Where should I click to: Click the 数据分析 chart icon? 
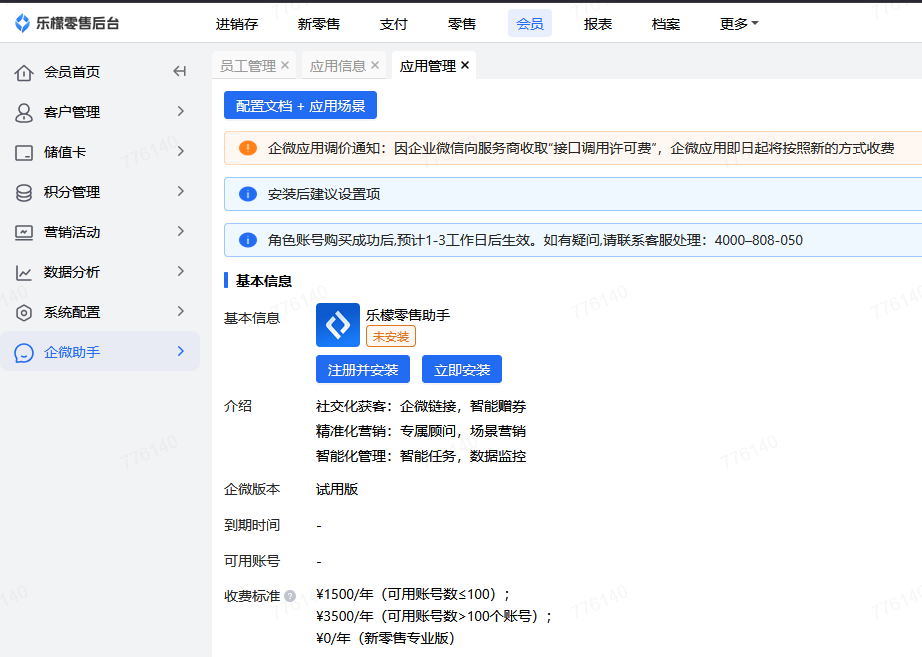pyautogui.click(x=24, y=273)
